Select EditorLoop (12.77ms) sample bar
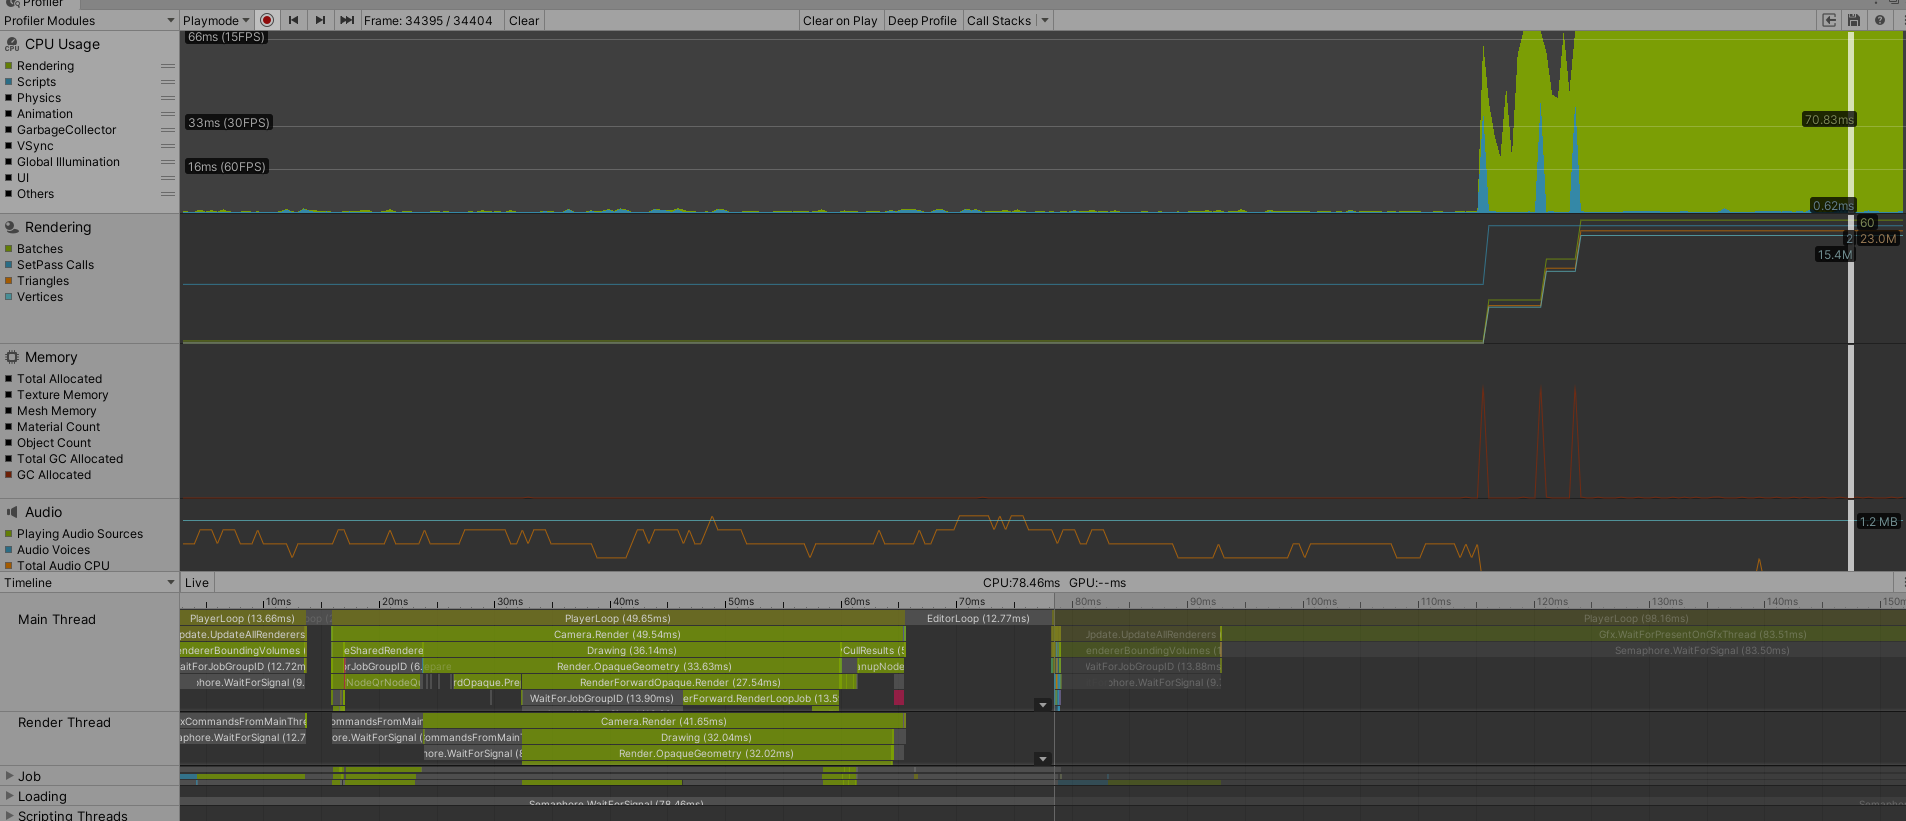Image resolution: width=1906 pixels, height=821 pixels. [x=978, y=618]
